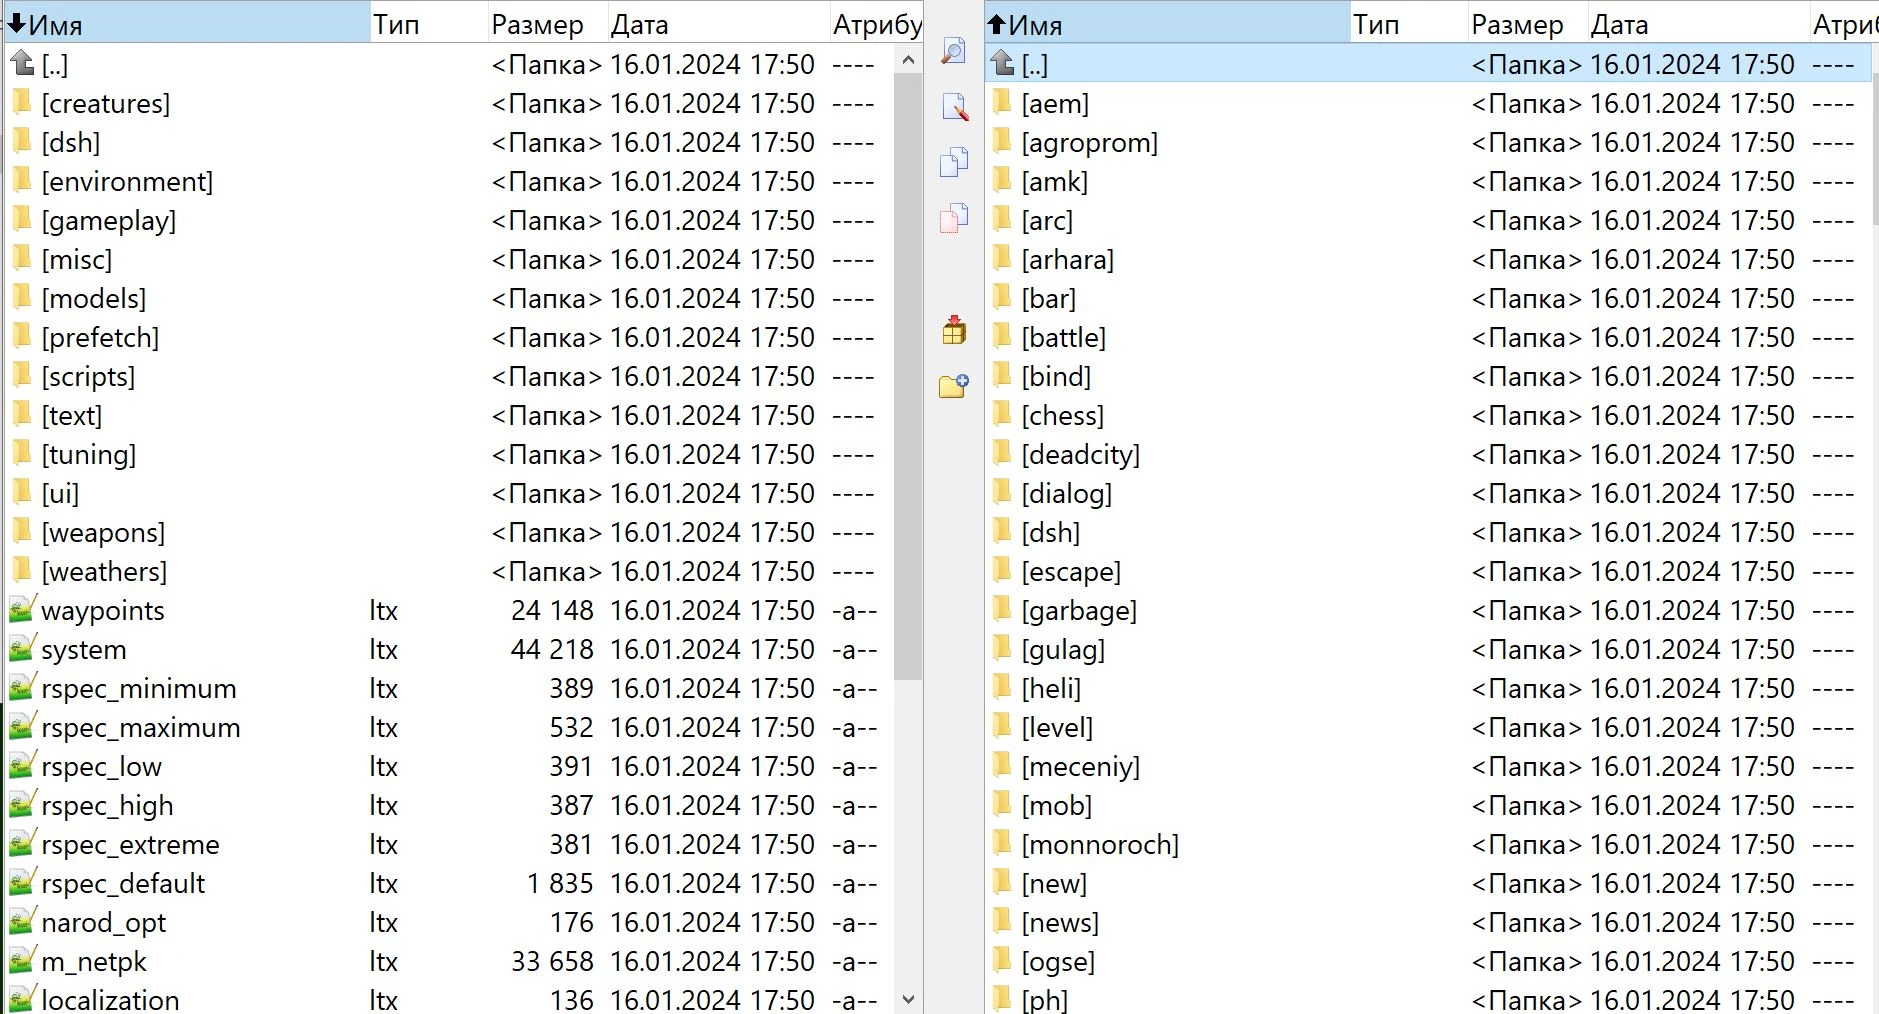Open the file viewer (magnifier) tool icon
The image size is (1879, 1014).
tap(955, 49)
